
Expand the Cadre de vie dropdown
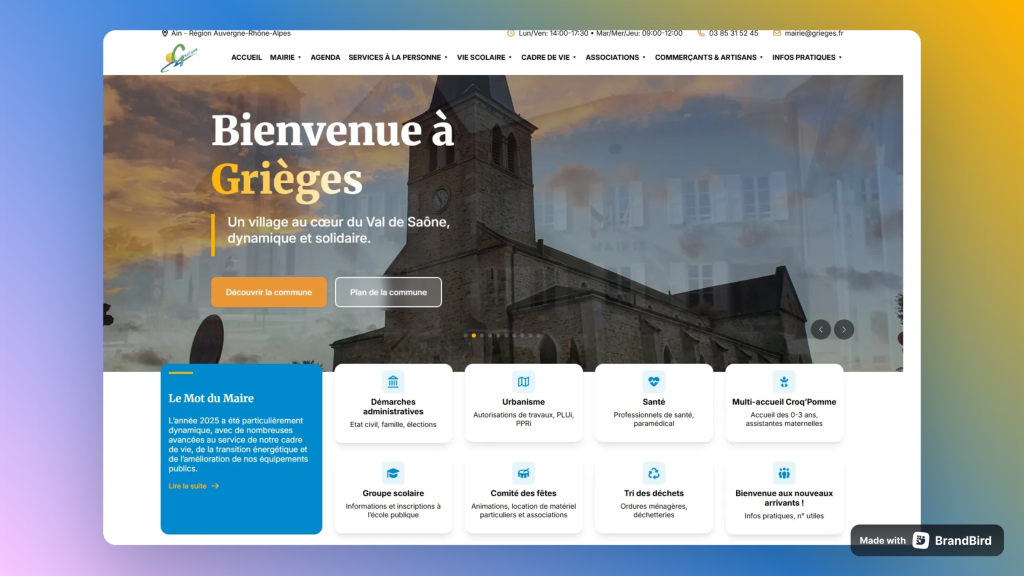[549, 57]
